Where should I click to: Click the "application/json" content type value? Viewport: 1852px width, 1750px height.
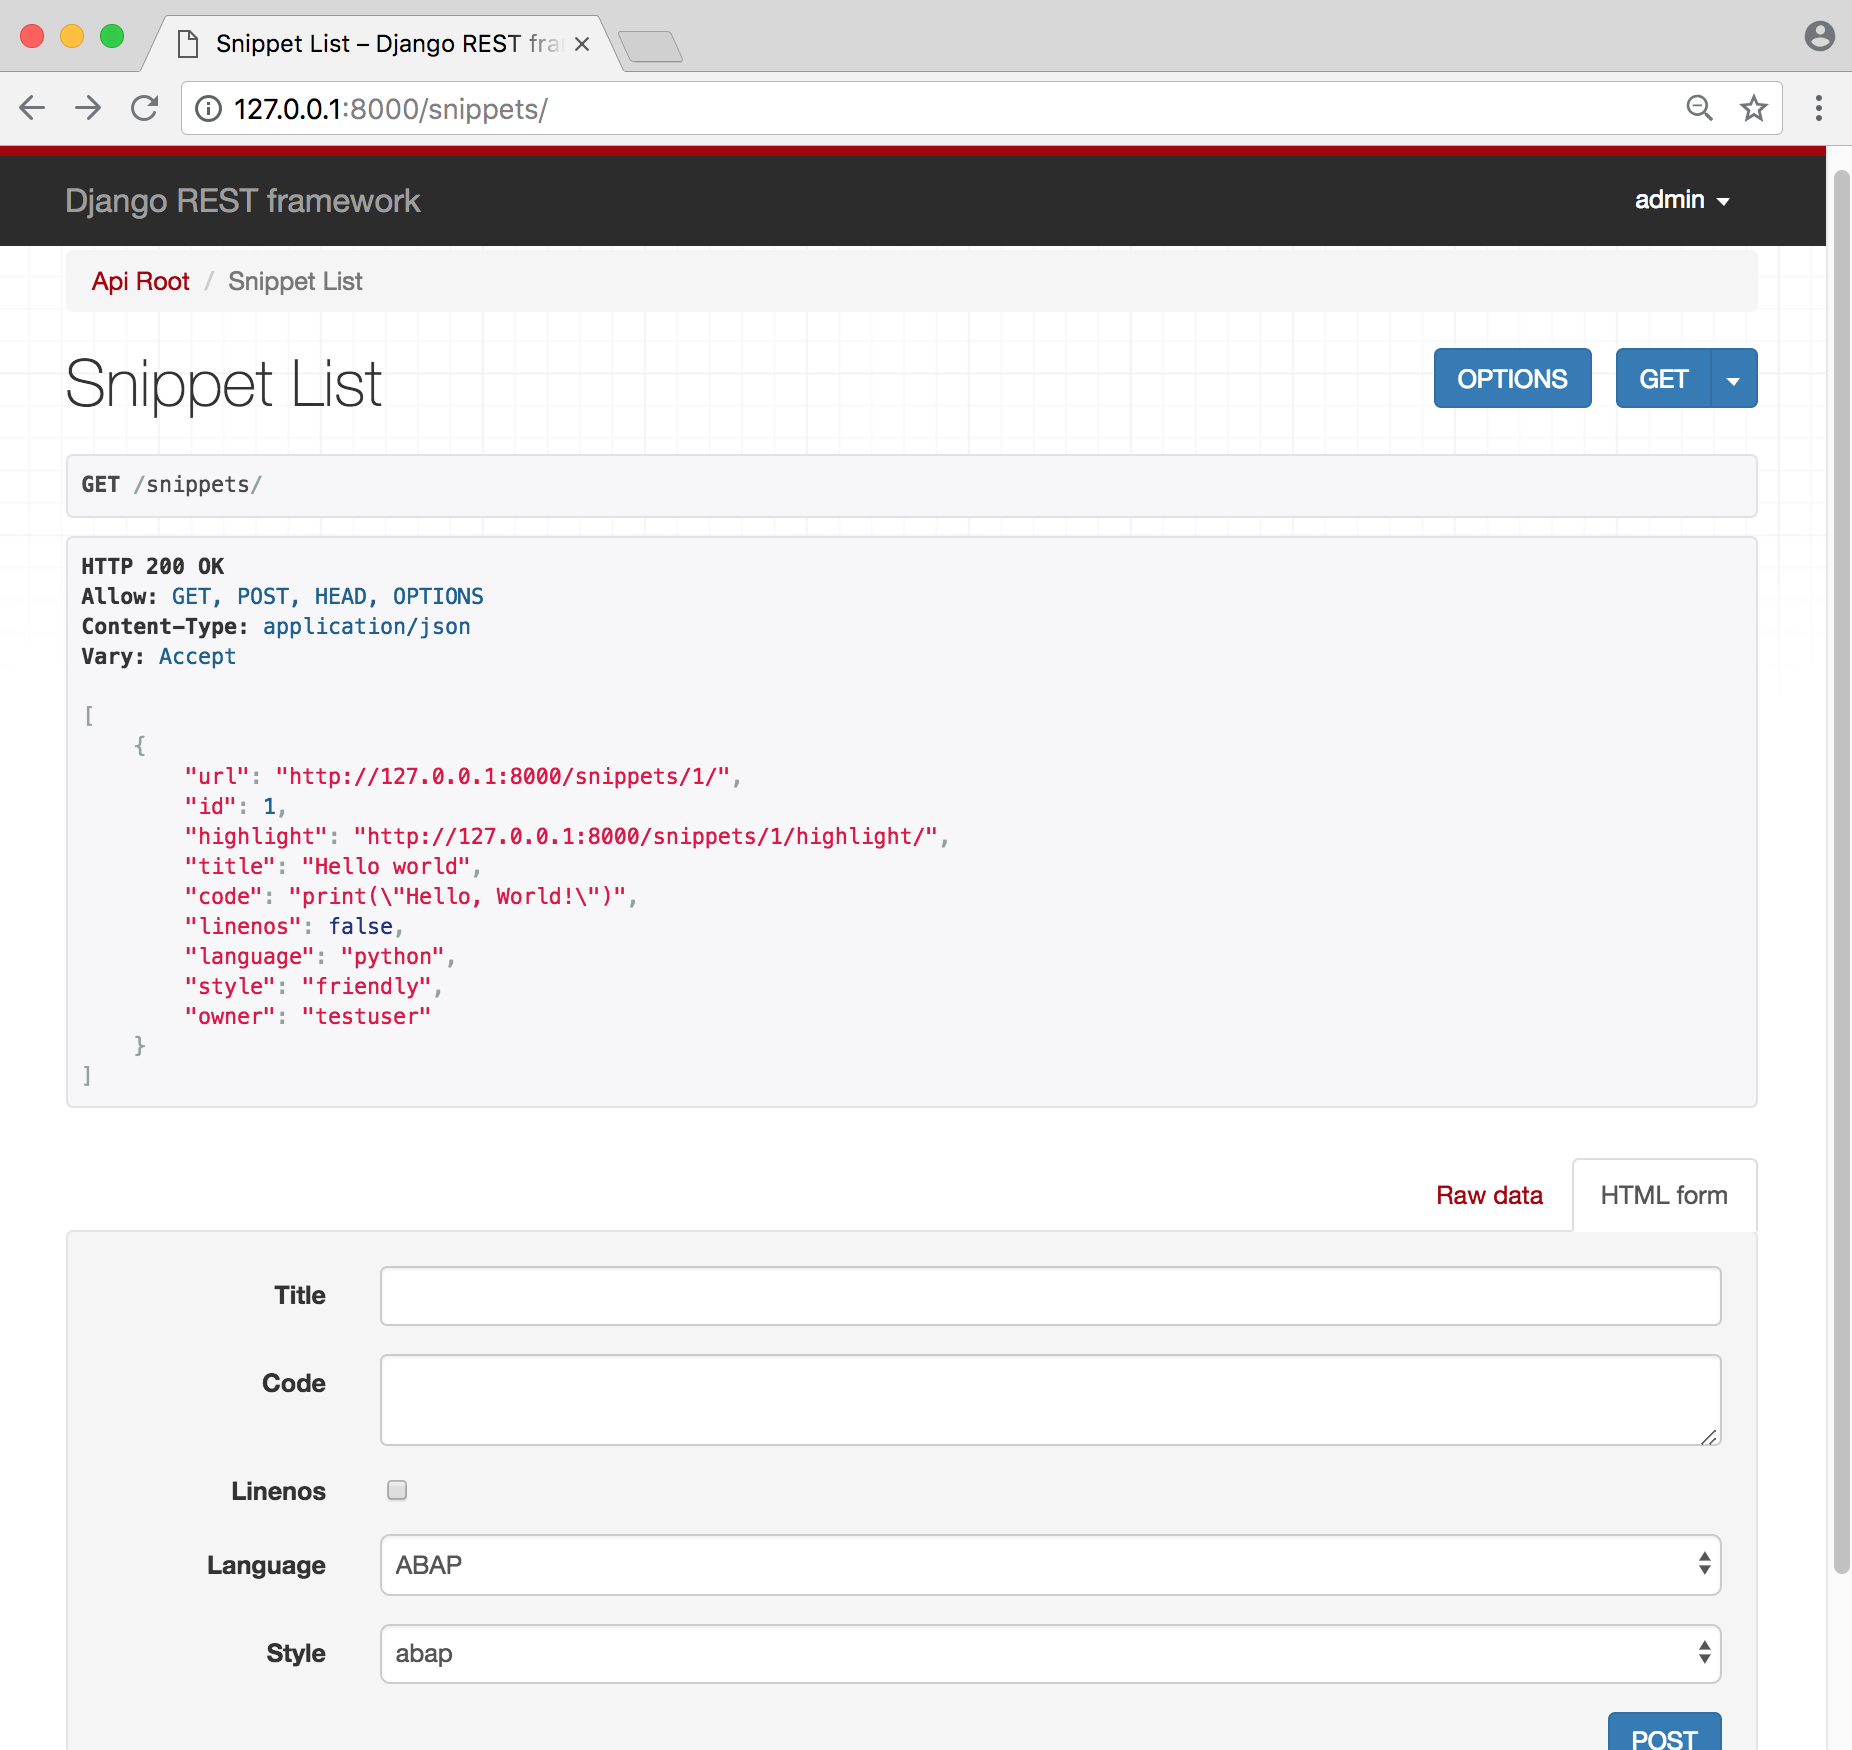pyautogui.click(x=367, y=626)
